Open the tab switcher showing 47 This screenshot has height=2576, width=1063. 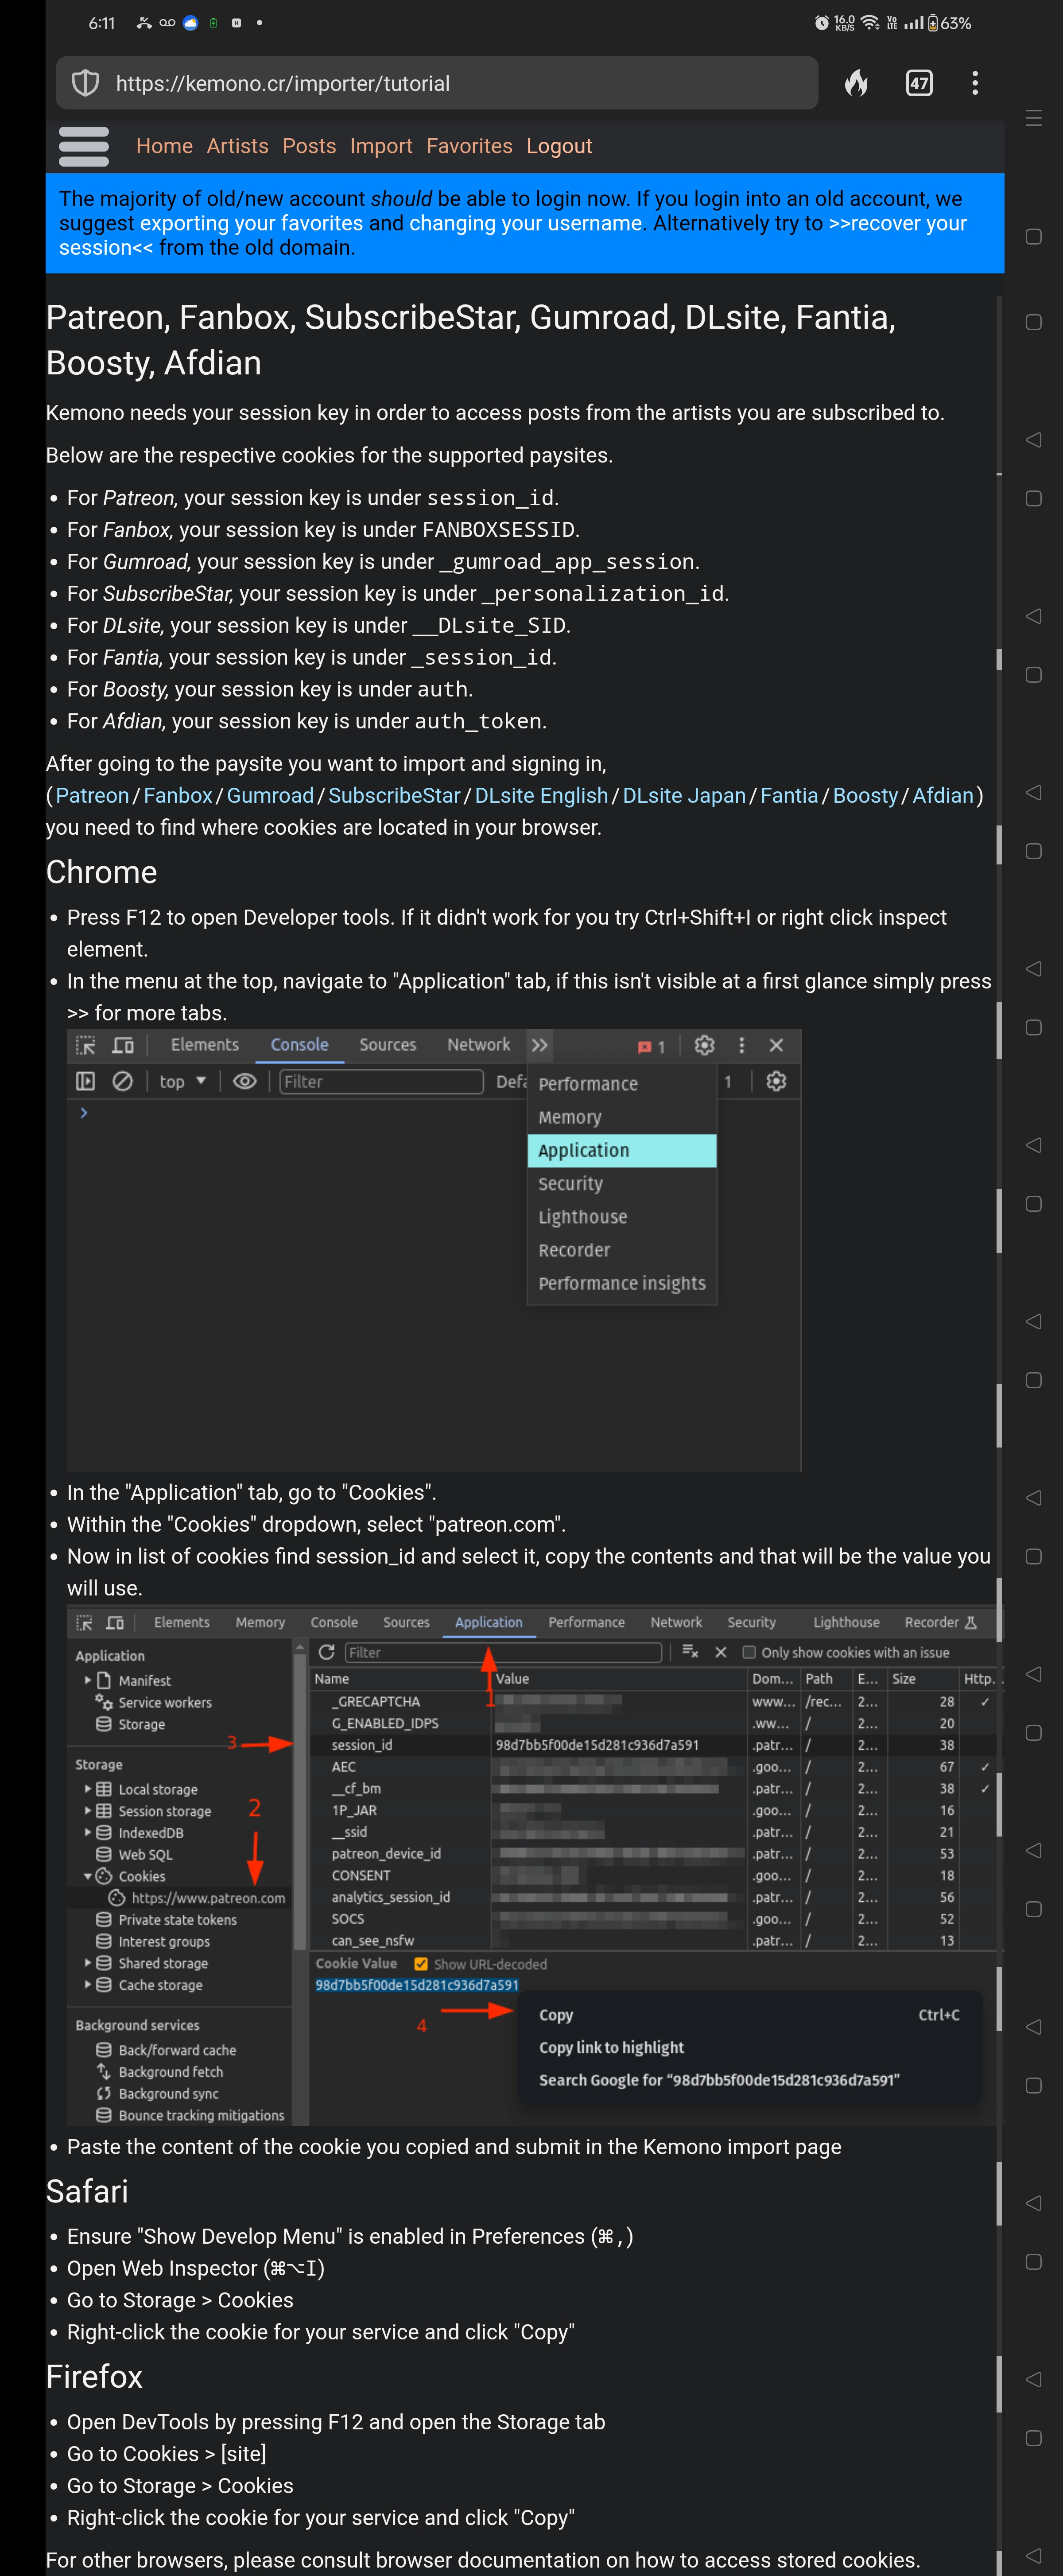pos(918,83)
